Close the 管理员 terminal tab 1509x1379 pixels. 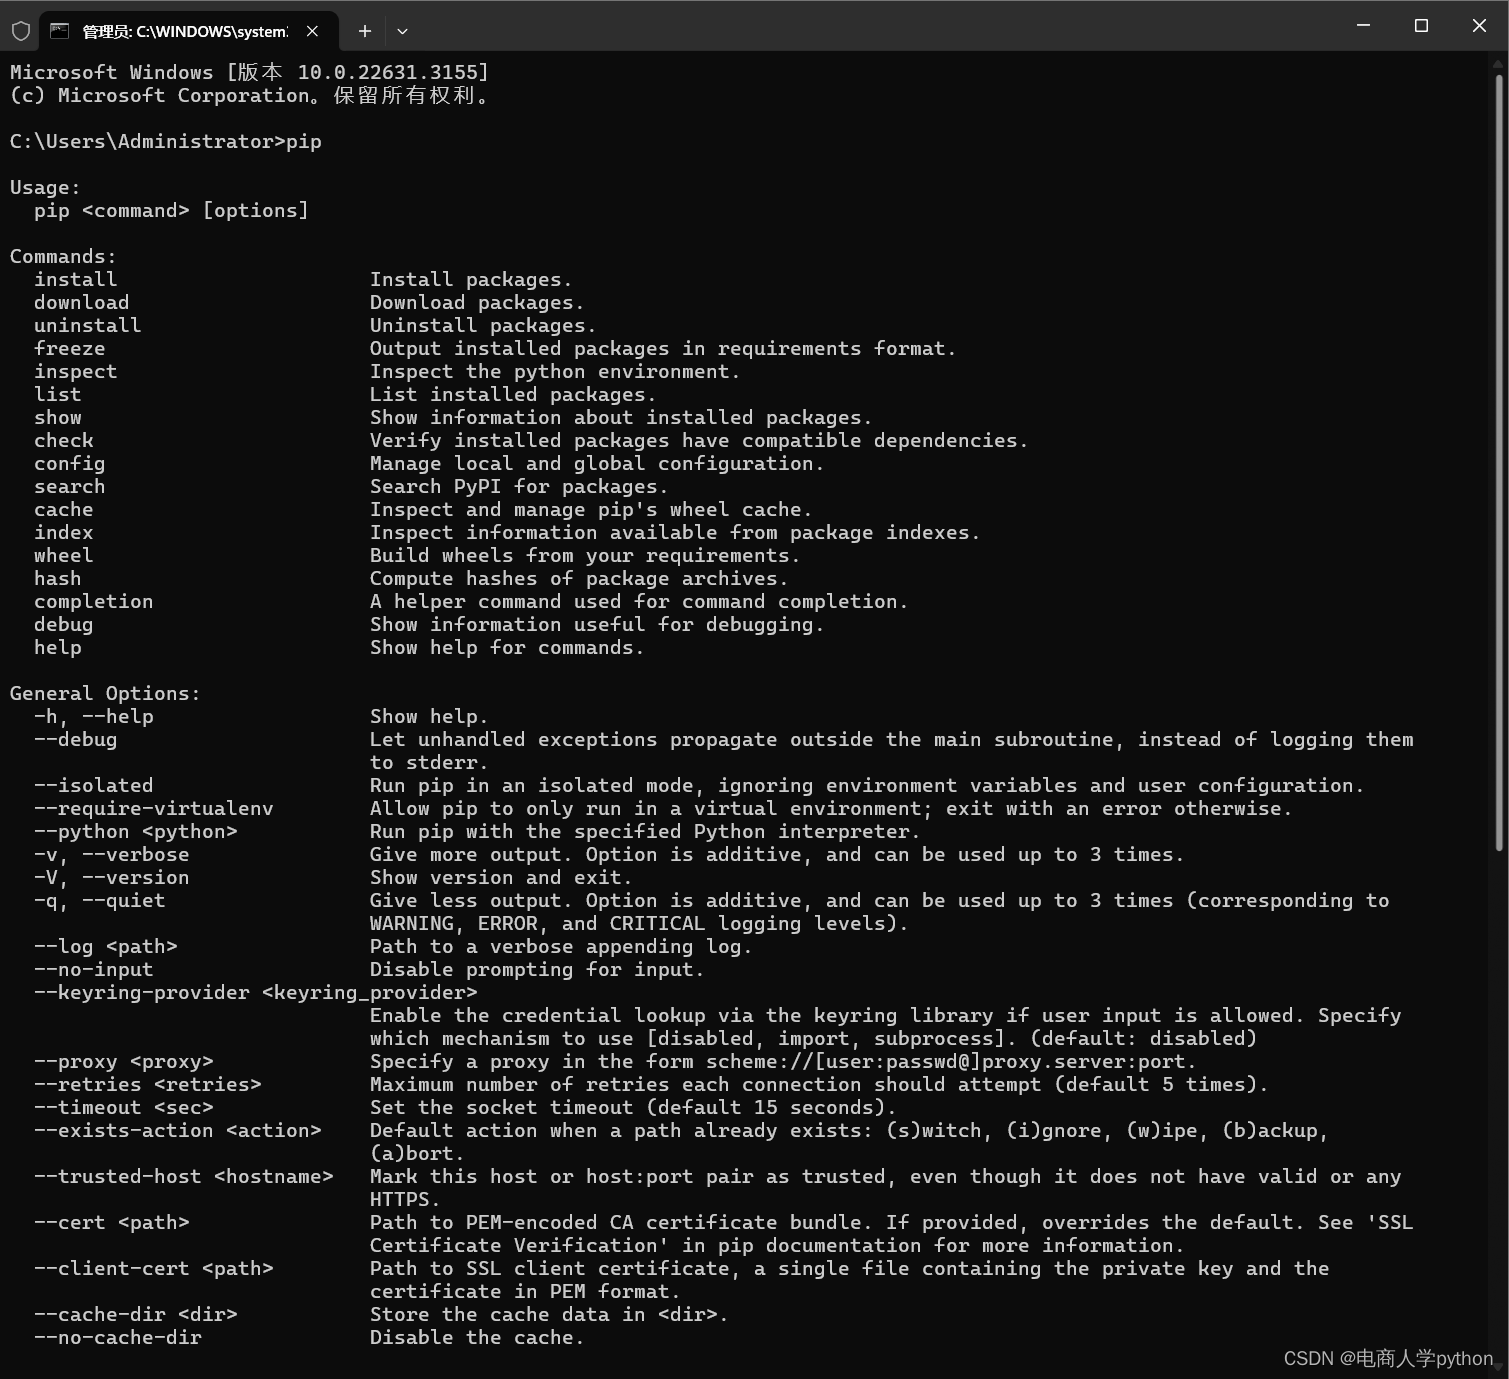[311, 30]
